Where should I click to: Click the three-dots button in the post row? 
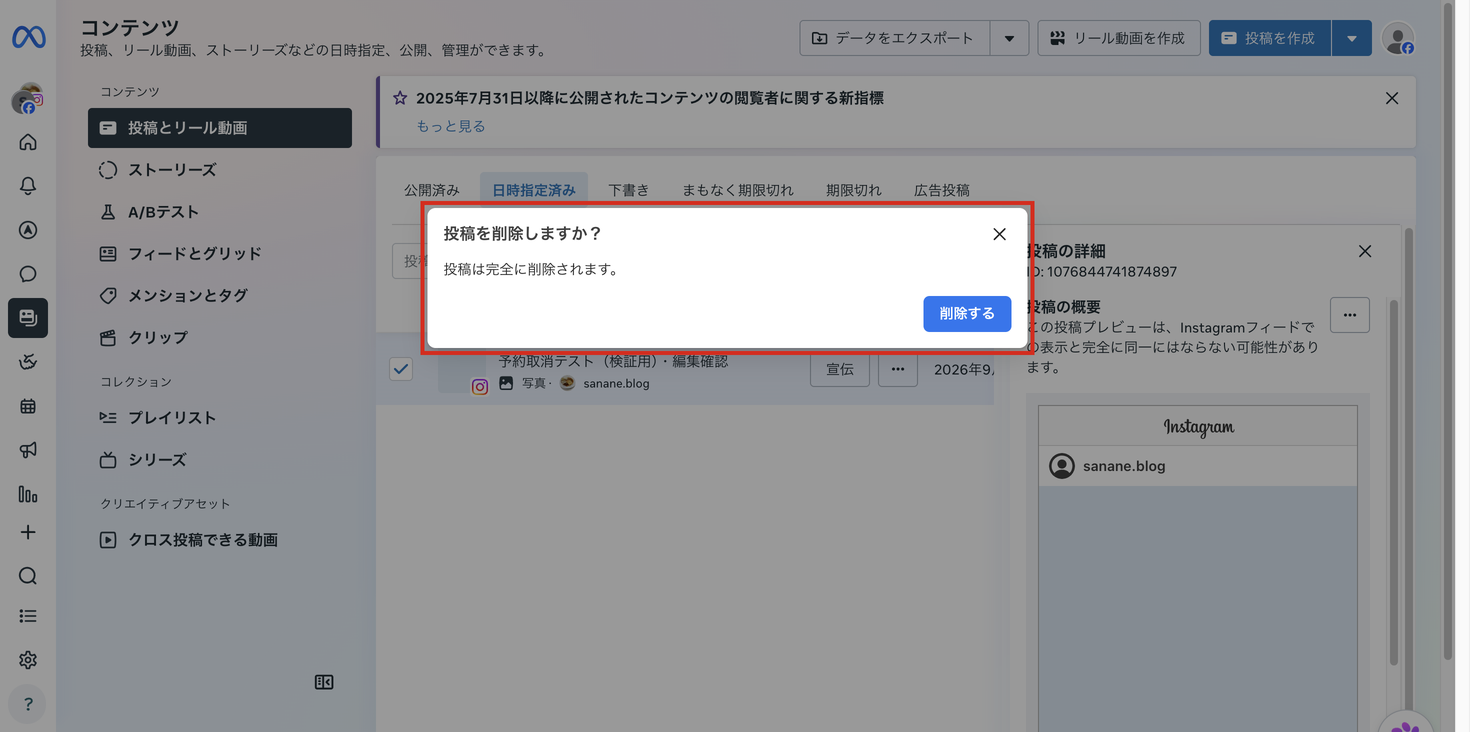click(x=898, y=369)
